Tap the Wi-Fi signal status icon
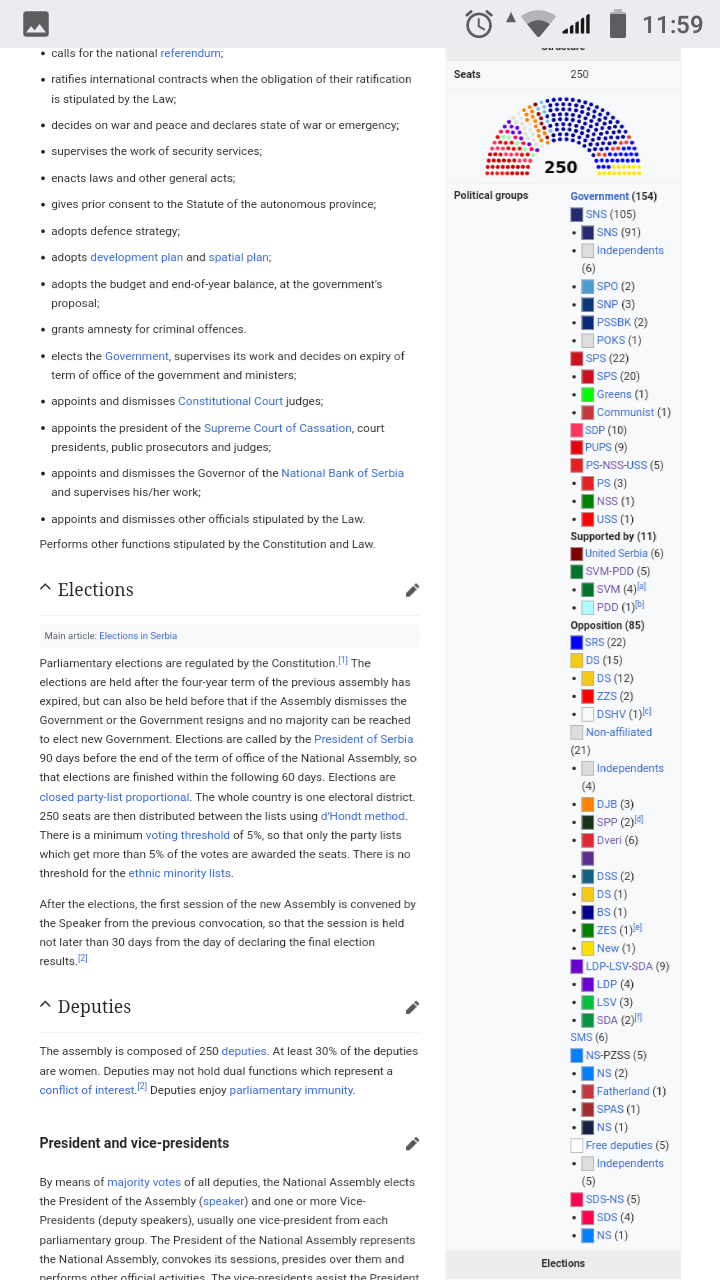The height and width of the screenshot is (1280, 720). [x=538, y=24]
